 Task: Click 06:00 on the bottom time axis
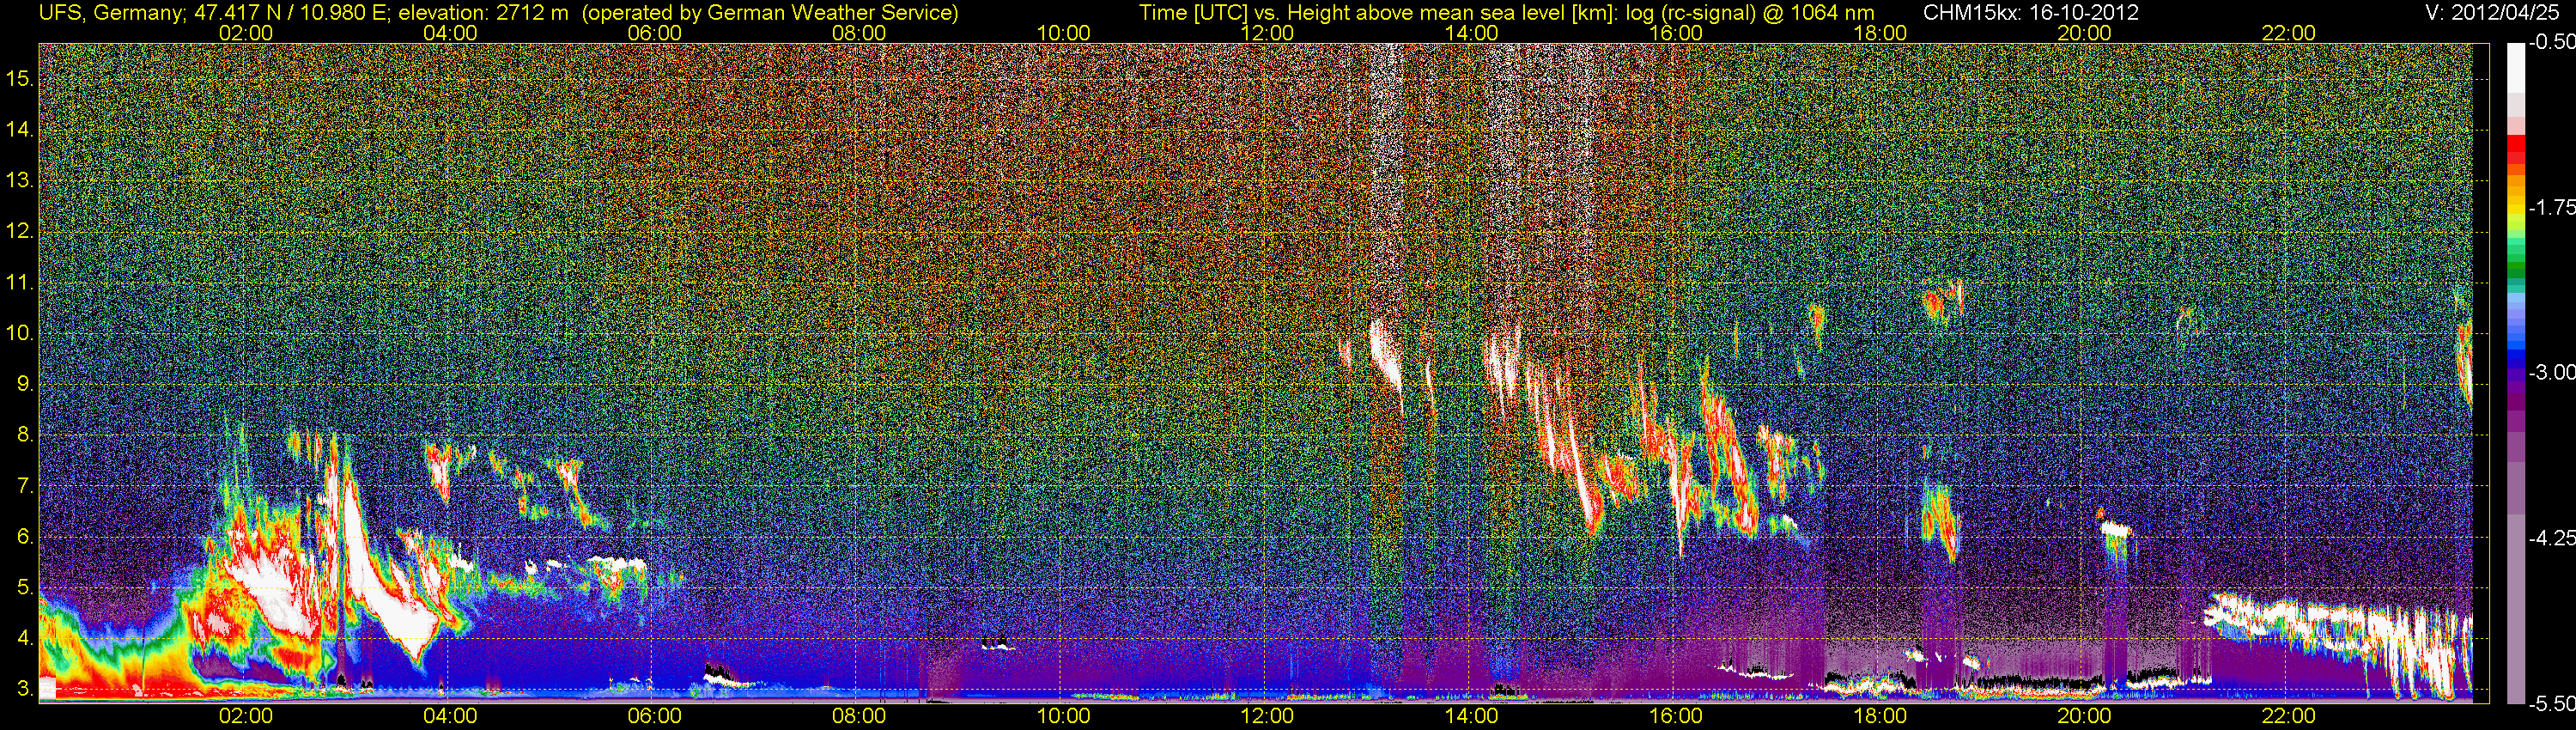[655, 716]
